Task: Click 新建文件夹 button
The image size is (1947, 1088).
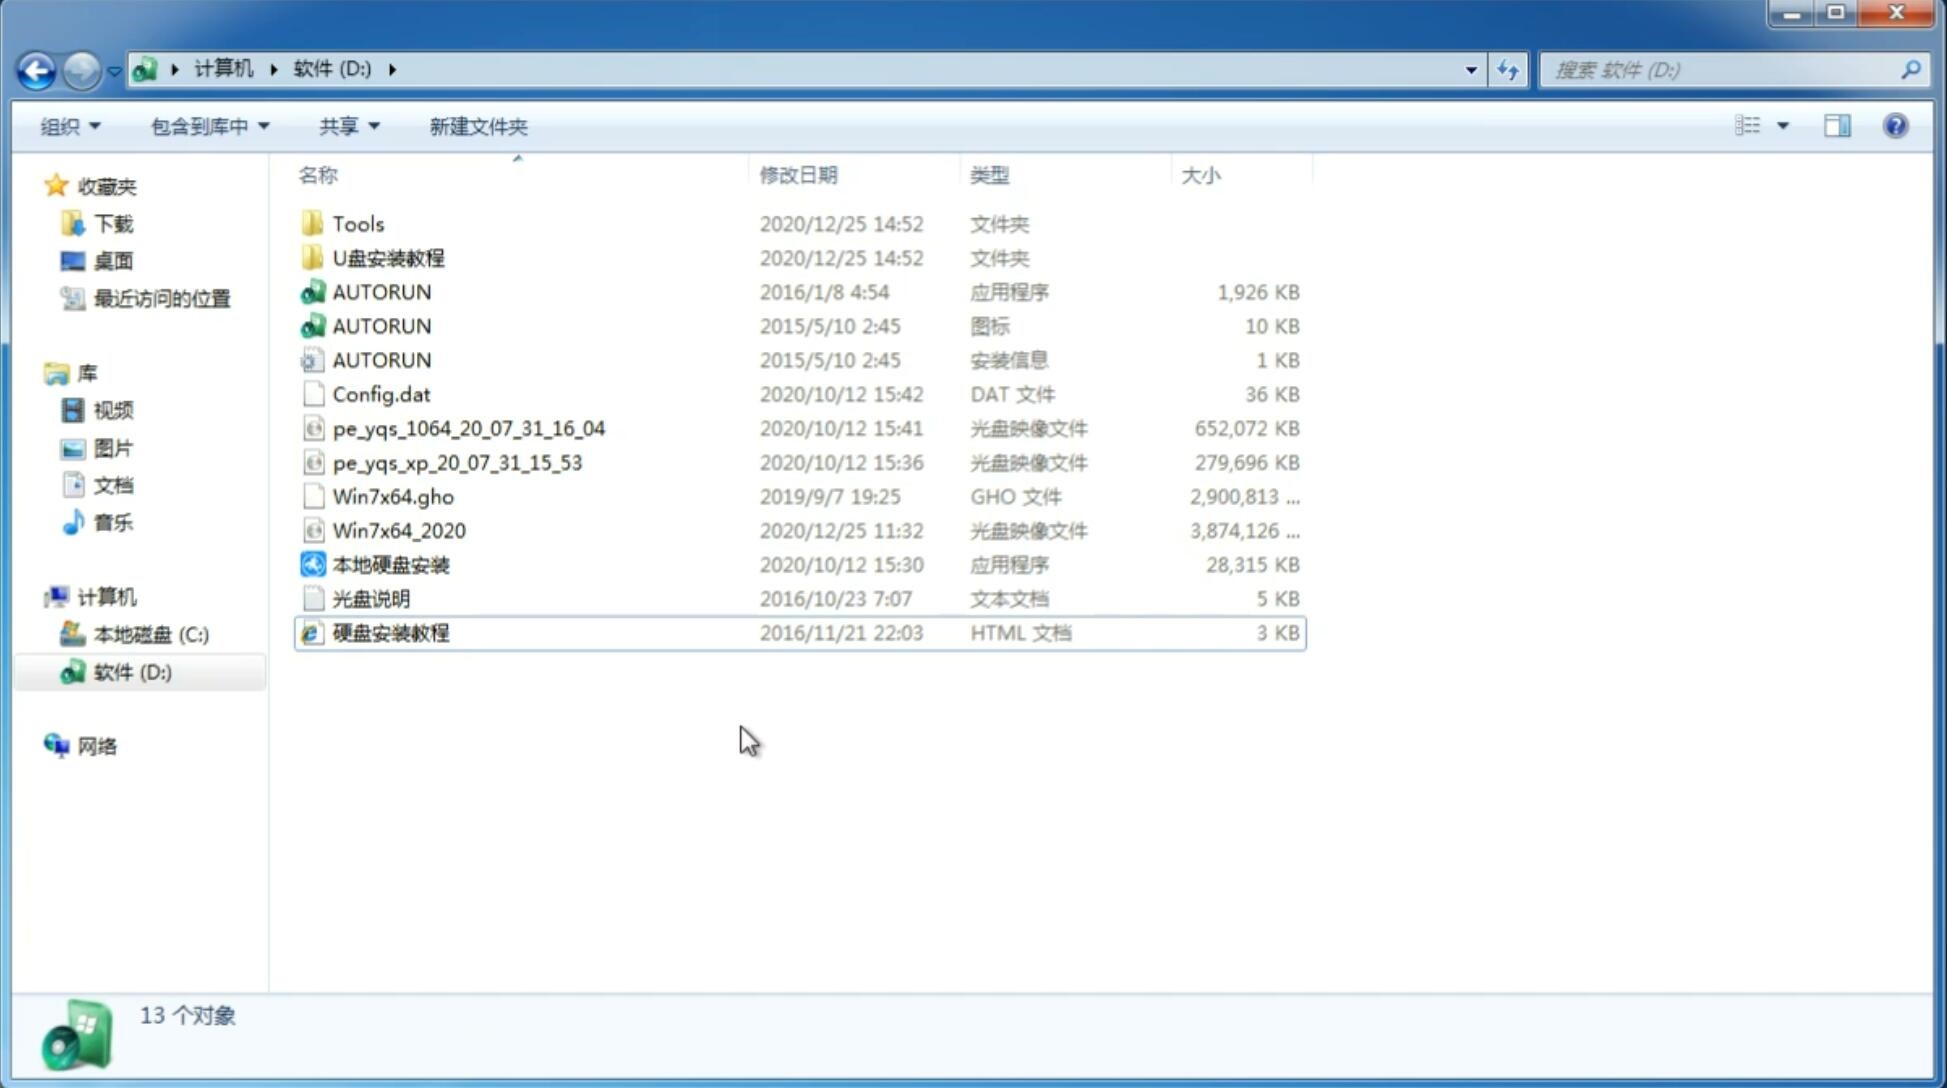Action: point(477,126)
